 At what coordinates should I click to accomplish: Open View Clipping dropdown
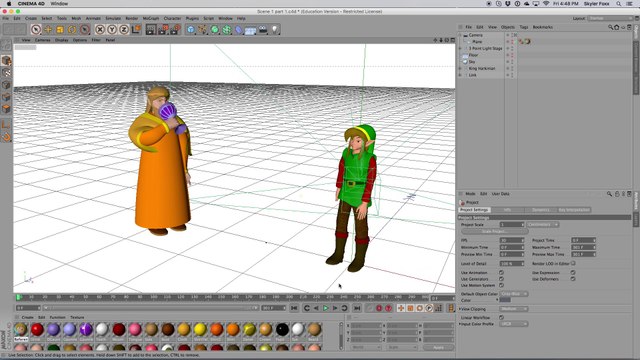click(x=514, y=309)
